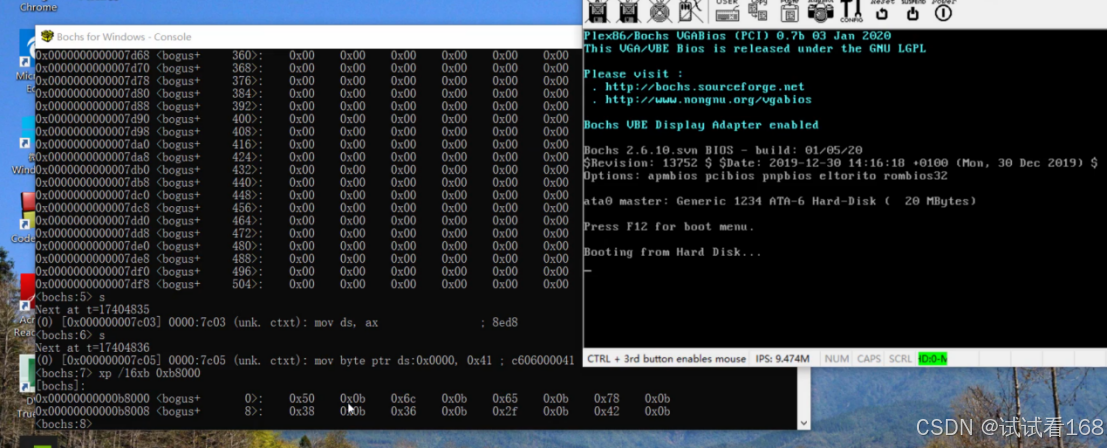Open the CONFIG tools icon in Bochs
Screen dimensions: 1108x448
851,11
